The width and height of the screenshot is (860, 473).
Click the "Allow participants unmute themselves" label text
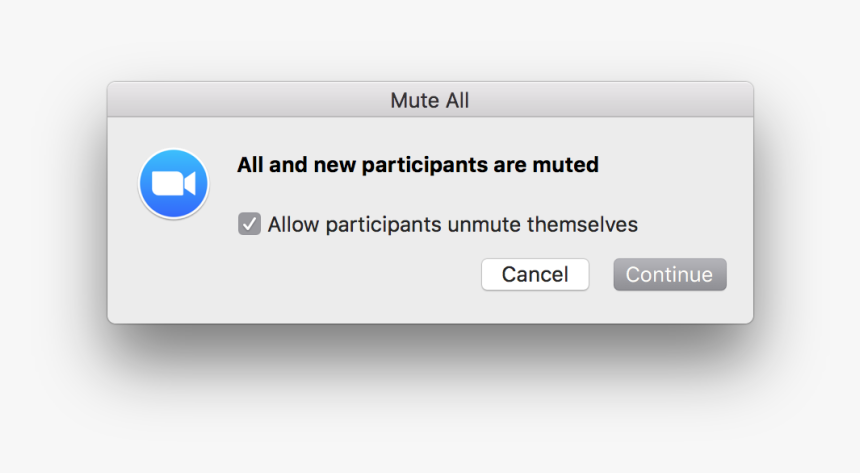pos(453,224)
